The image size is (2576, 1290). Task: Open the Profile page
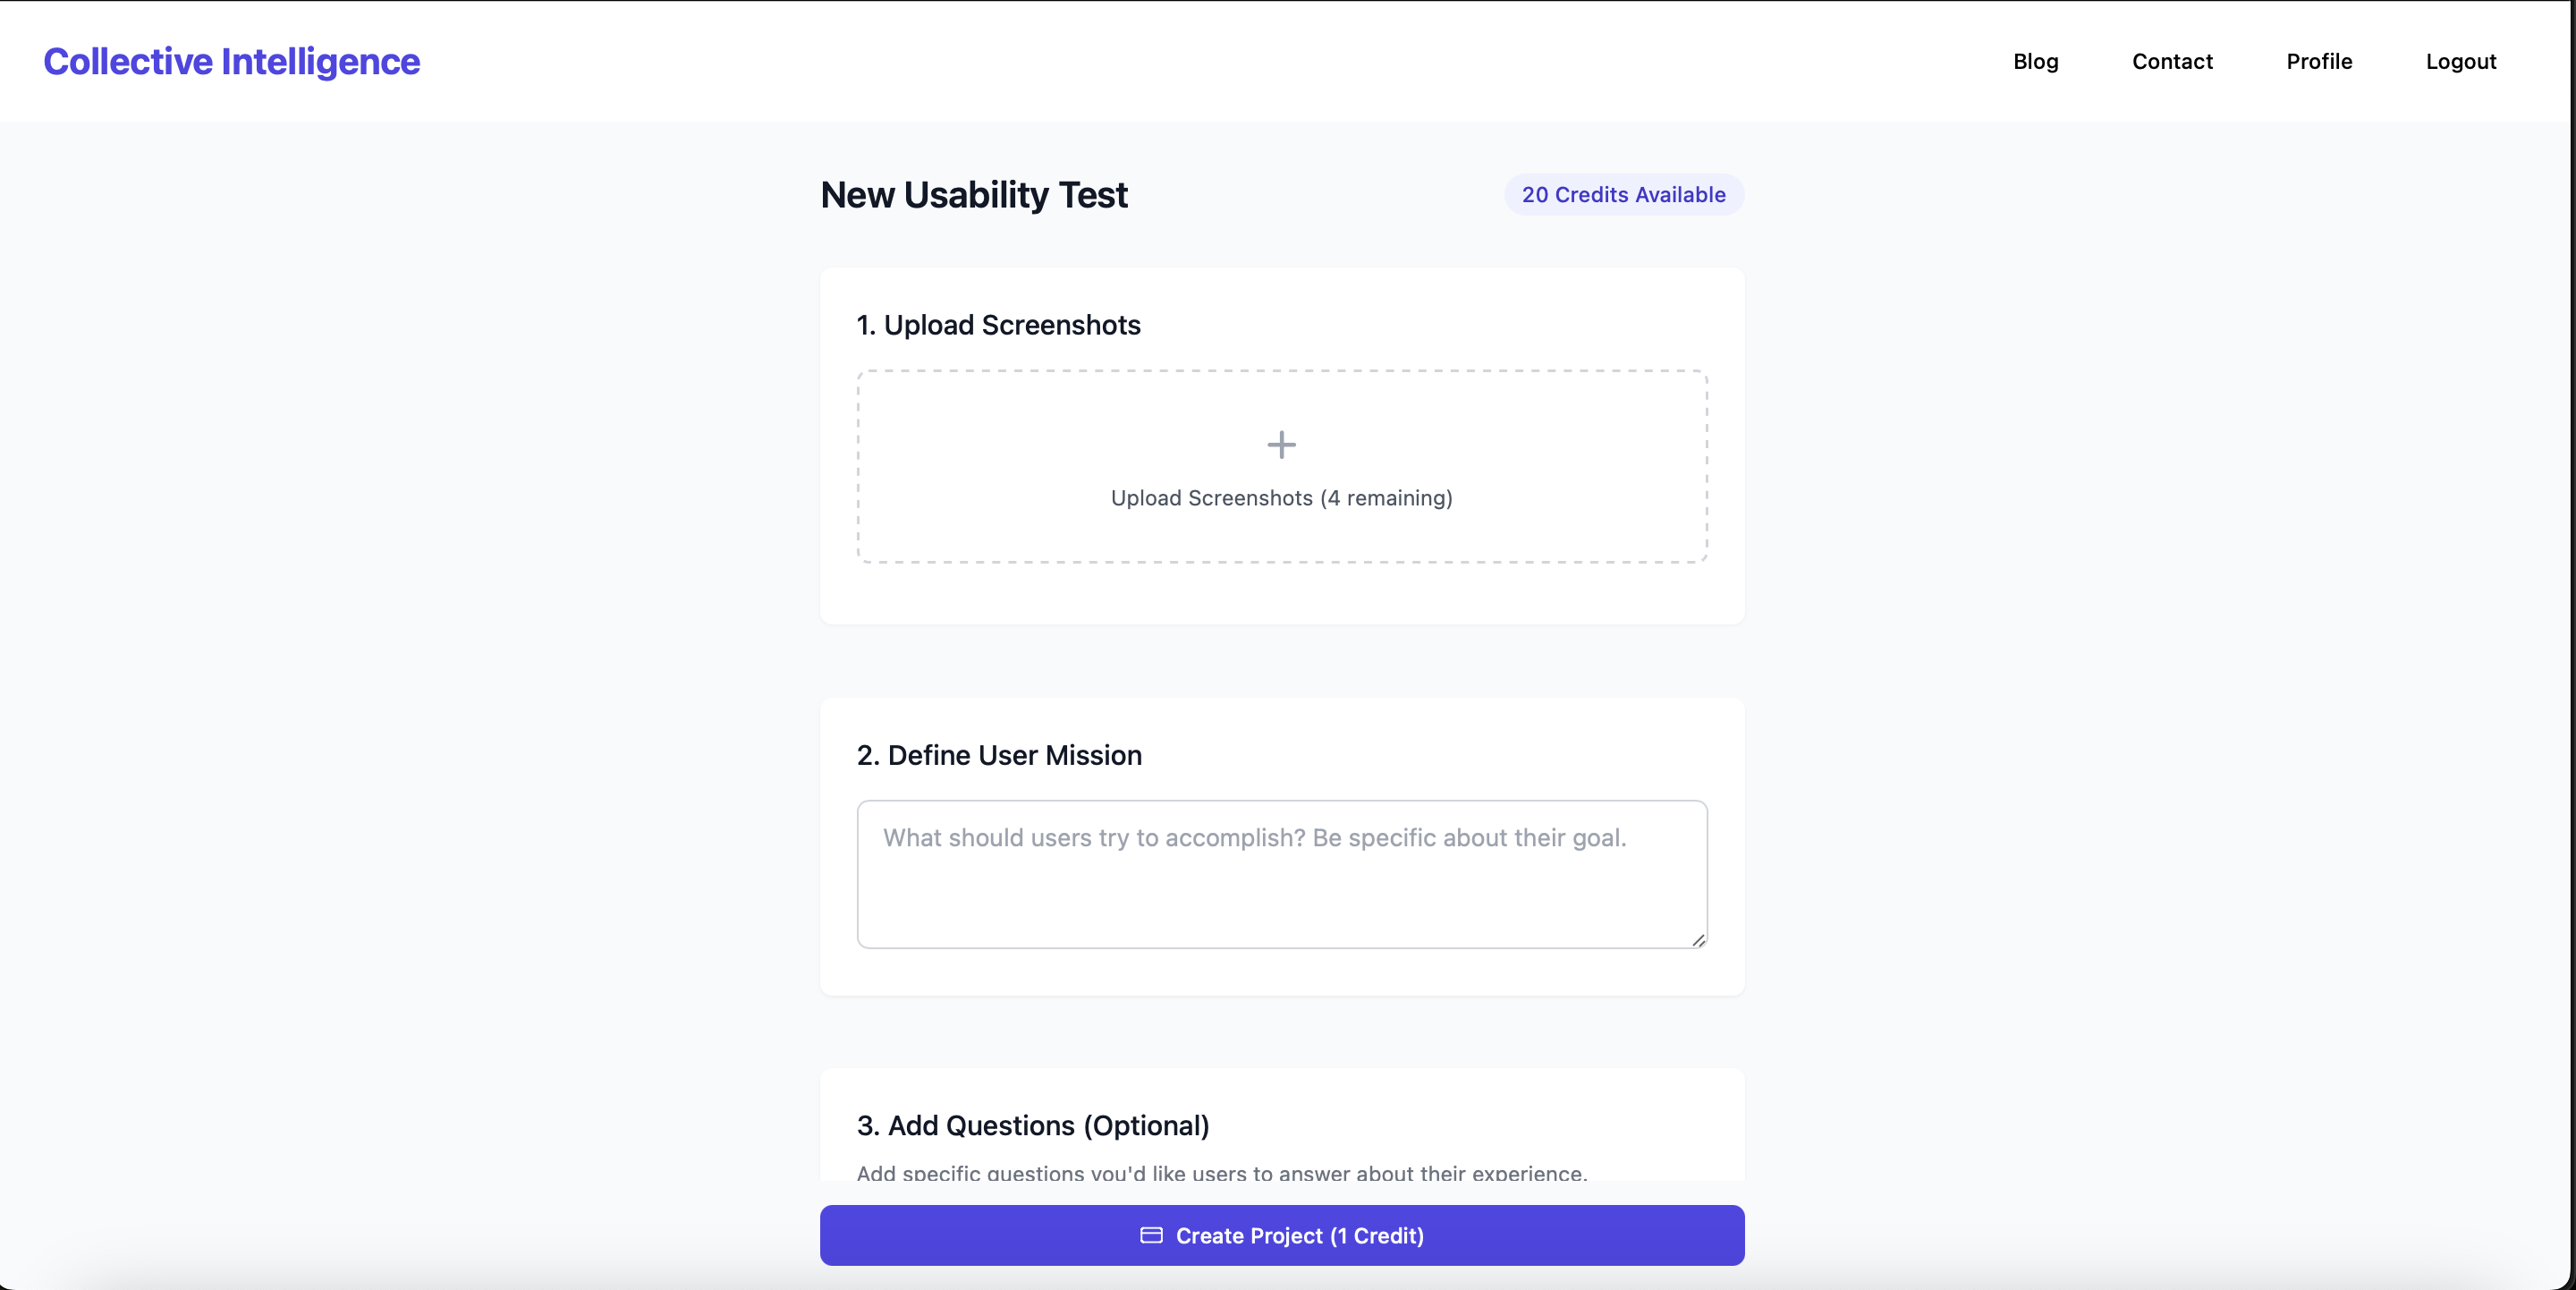pyautogui.click(x=2319, y=61)
